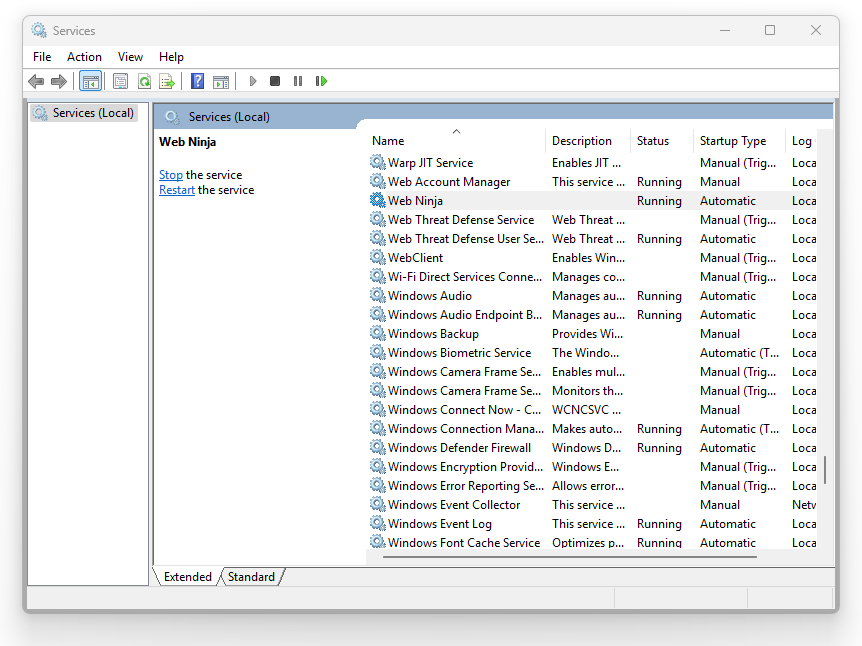Click the gear icon beside Windows Backup

point(378,333)
